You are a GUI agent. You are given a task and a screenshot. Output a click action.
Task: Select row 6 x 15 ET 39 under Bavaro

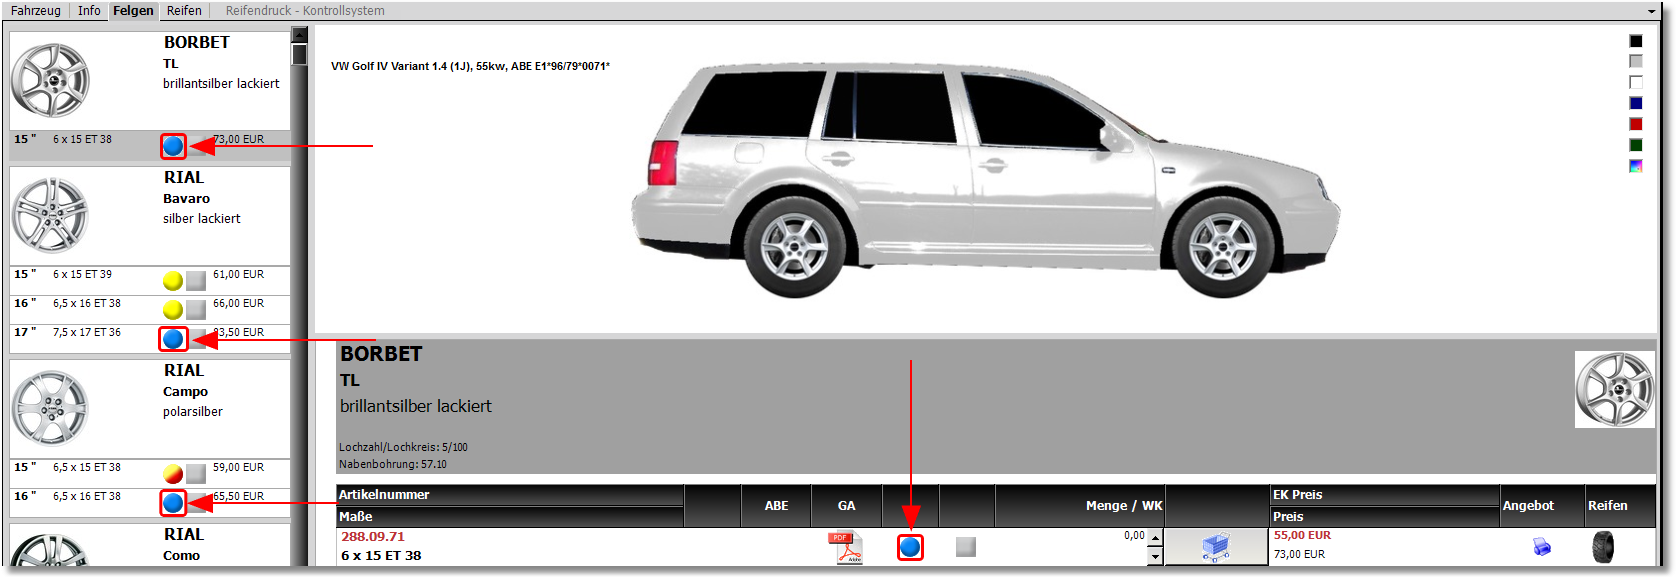(x=150, y=279)
